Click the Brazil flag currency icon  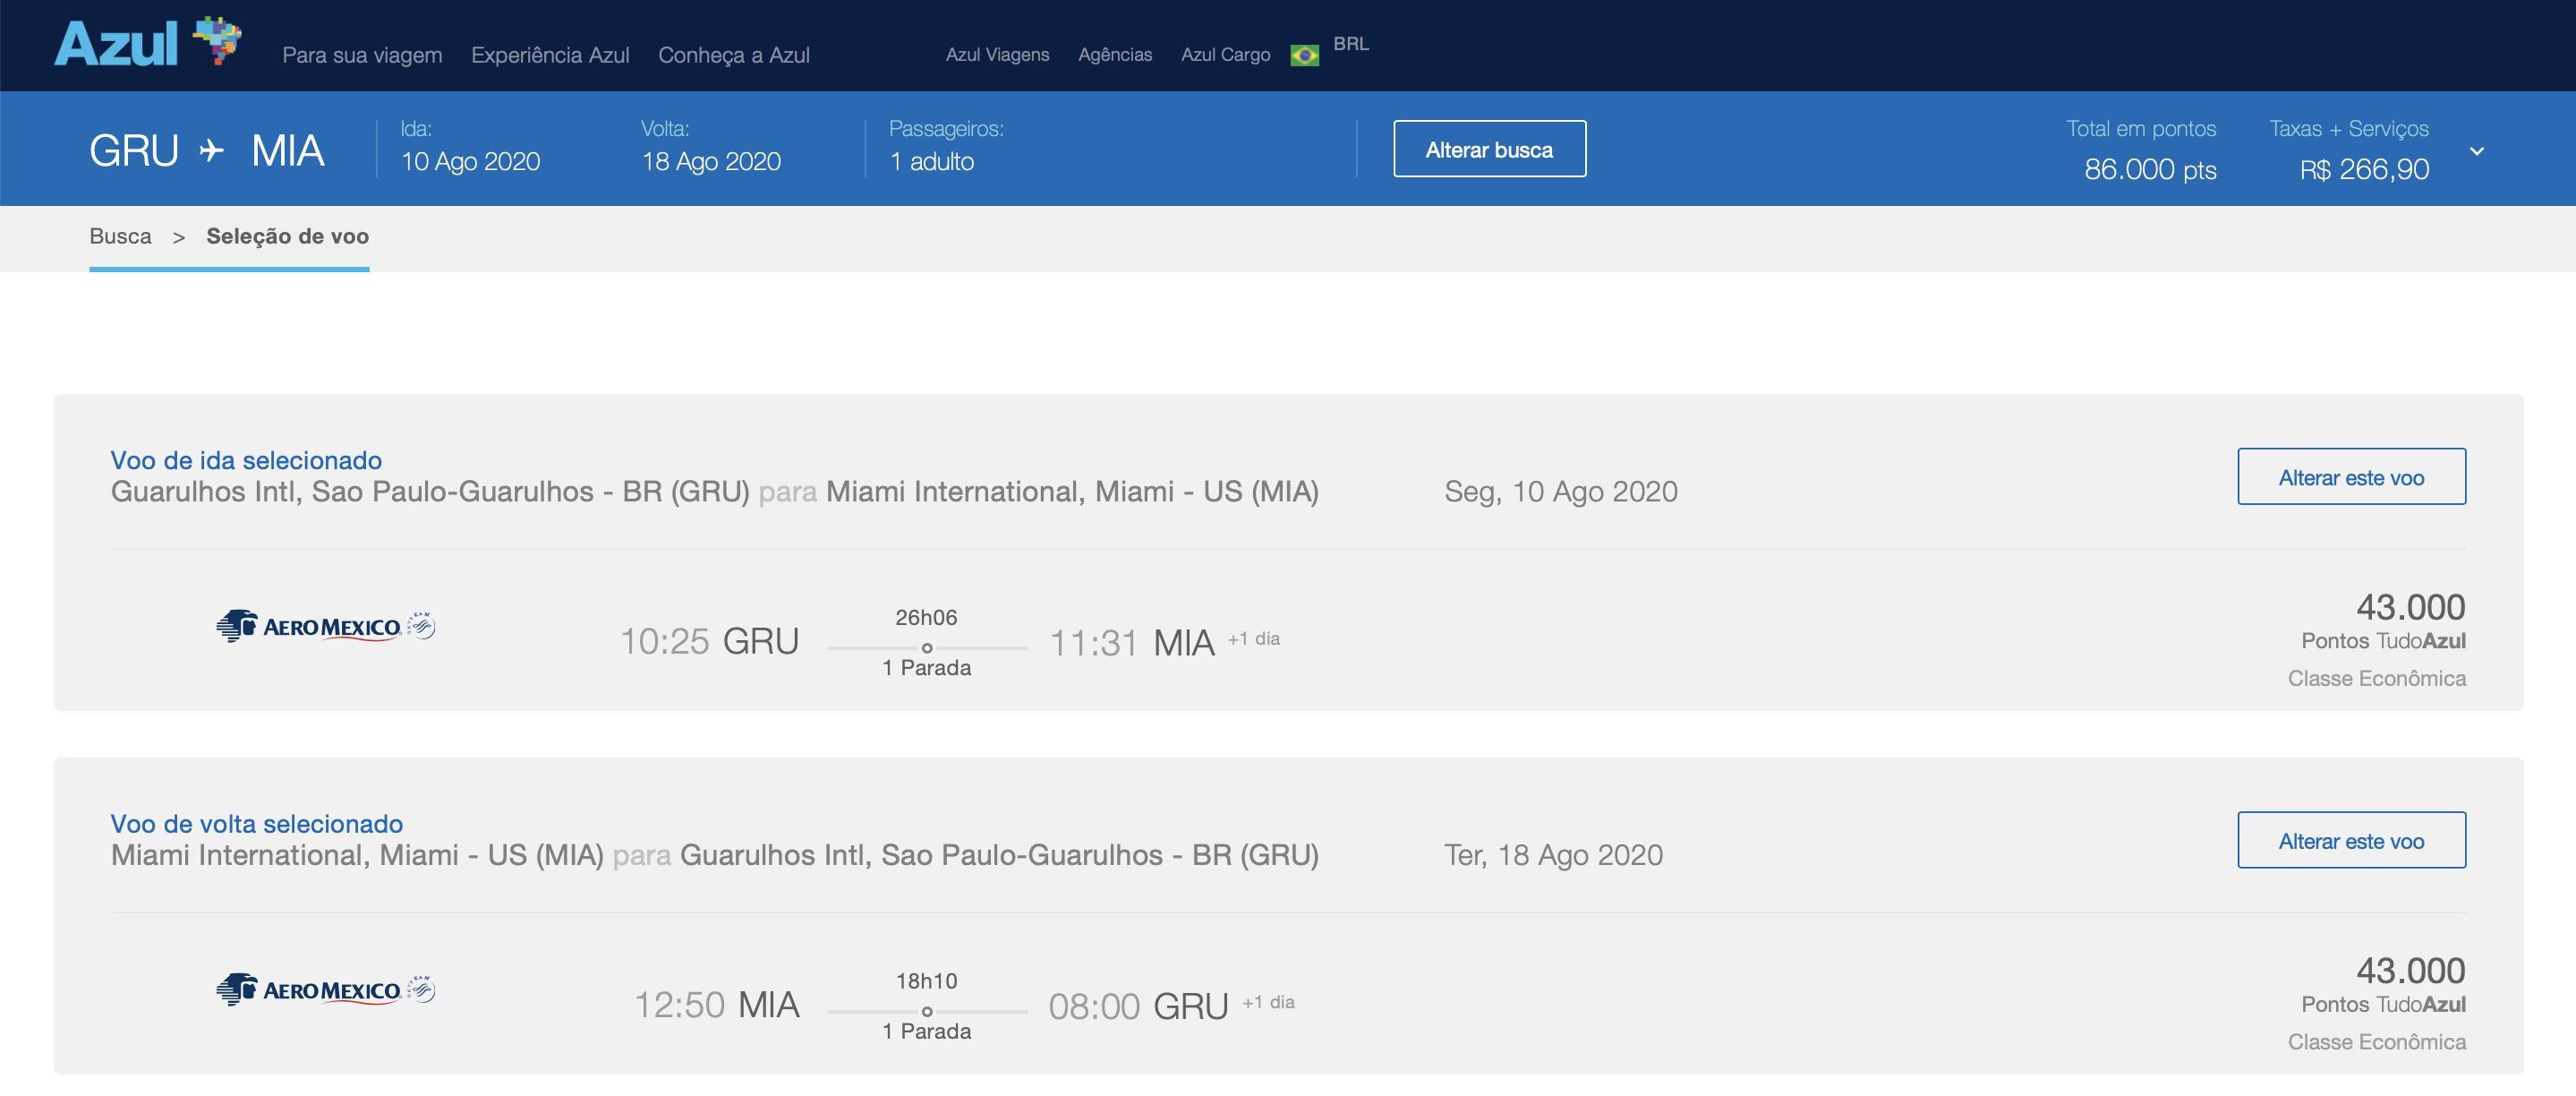1304,56
